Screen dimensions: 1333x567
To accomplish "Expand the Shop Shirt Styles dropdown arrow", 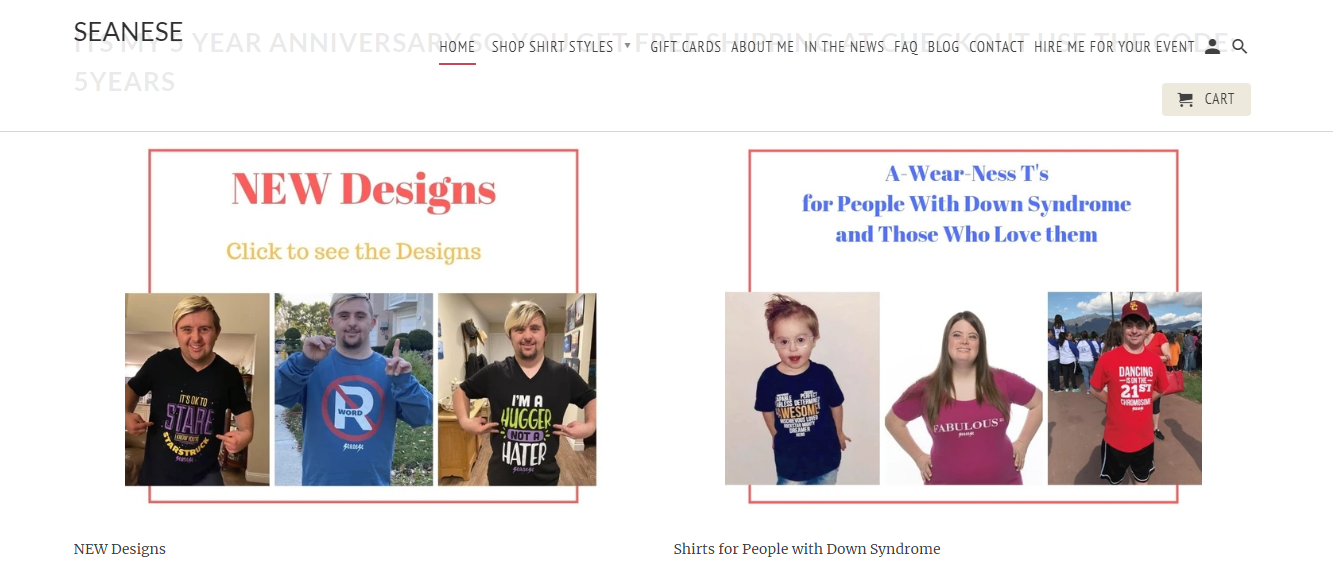I will click(x=627, y=46).
